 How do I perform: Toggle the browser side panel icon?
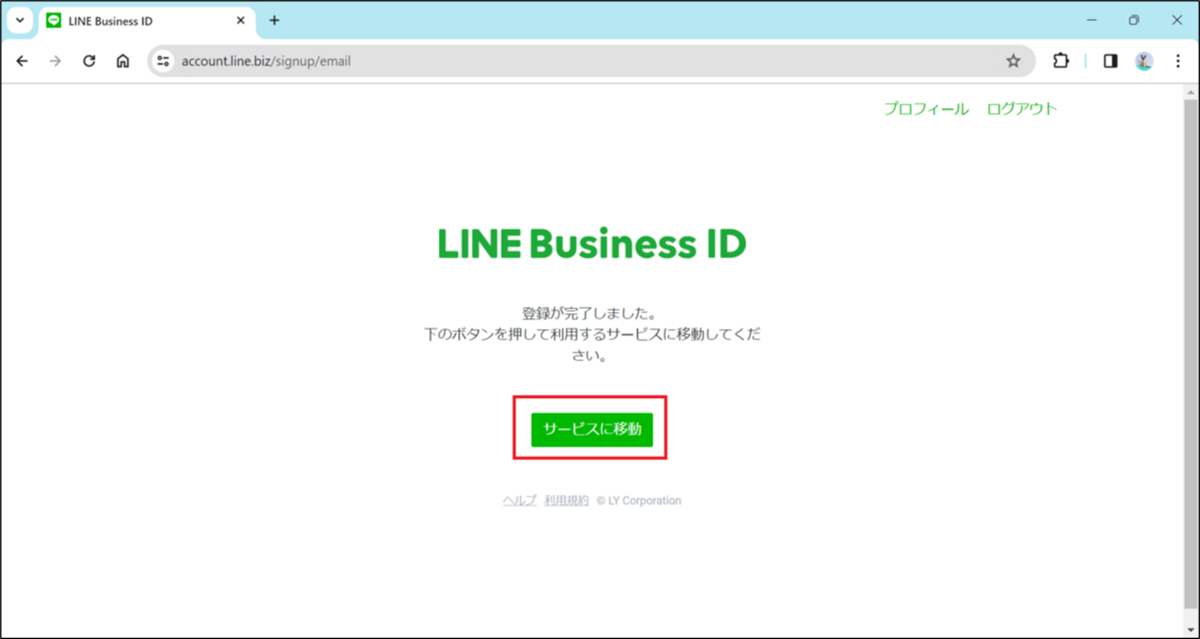[x=1110, y=61]
